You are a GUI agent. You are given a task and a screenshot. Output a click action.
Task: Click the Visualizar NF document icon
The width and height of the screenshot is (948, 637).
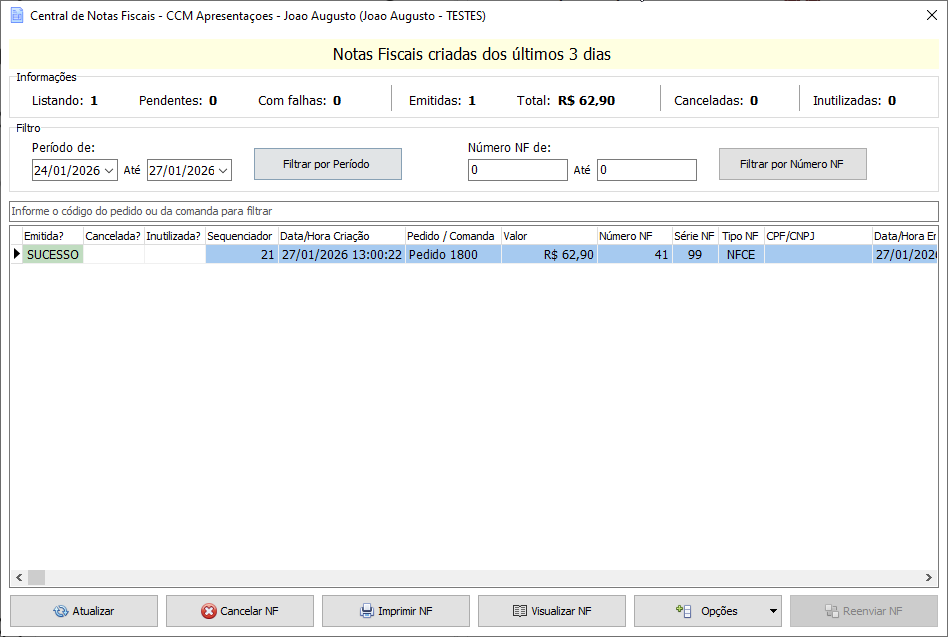(x=519, y=611)
